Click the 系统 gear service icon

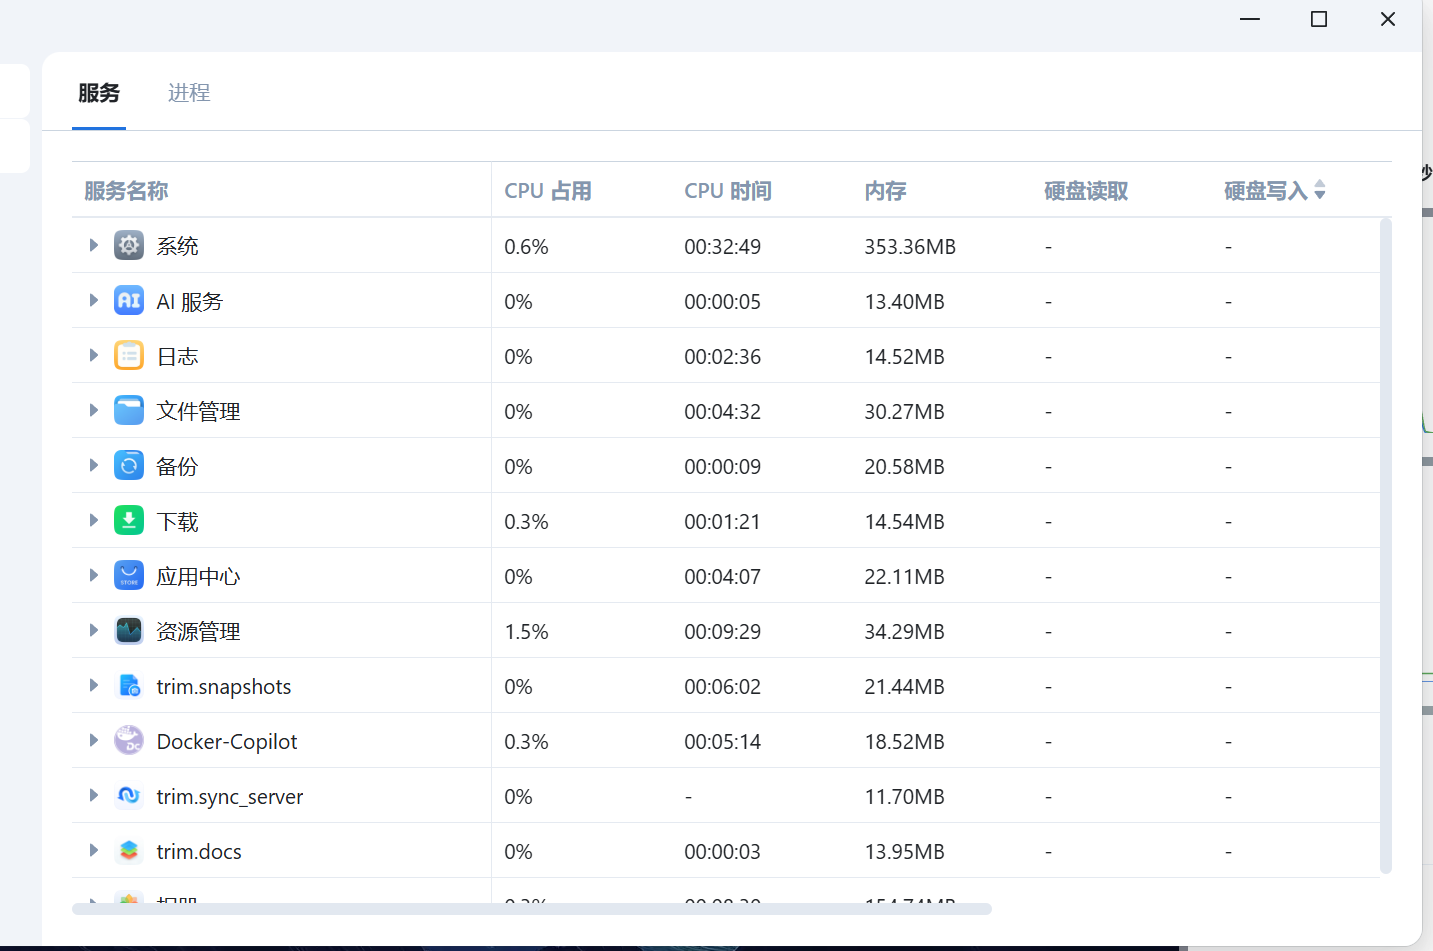[x=129, y=245]
